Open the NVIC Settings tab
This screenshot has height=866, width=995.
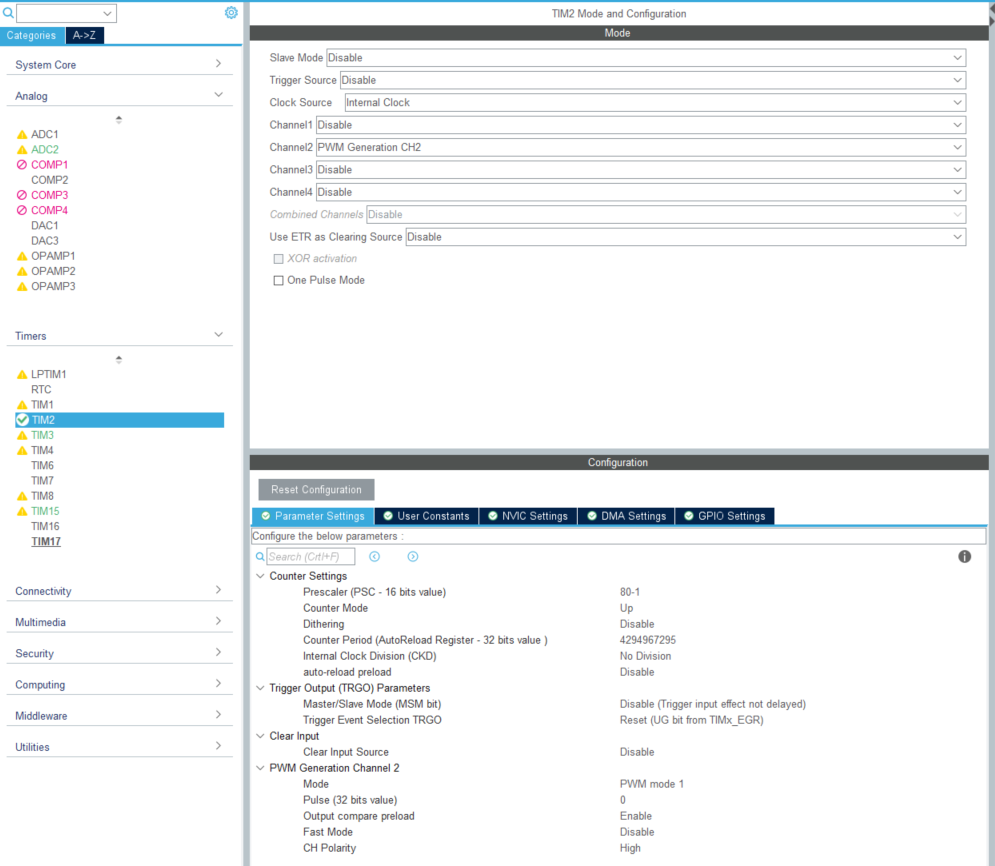[528, 516]
